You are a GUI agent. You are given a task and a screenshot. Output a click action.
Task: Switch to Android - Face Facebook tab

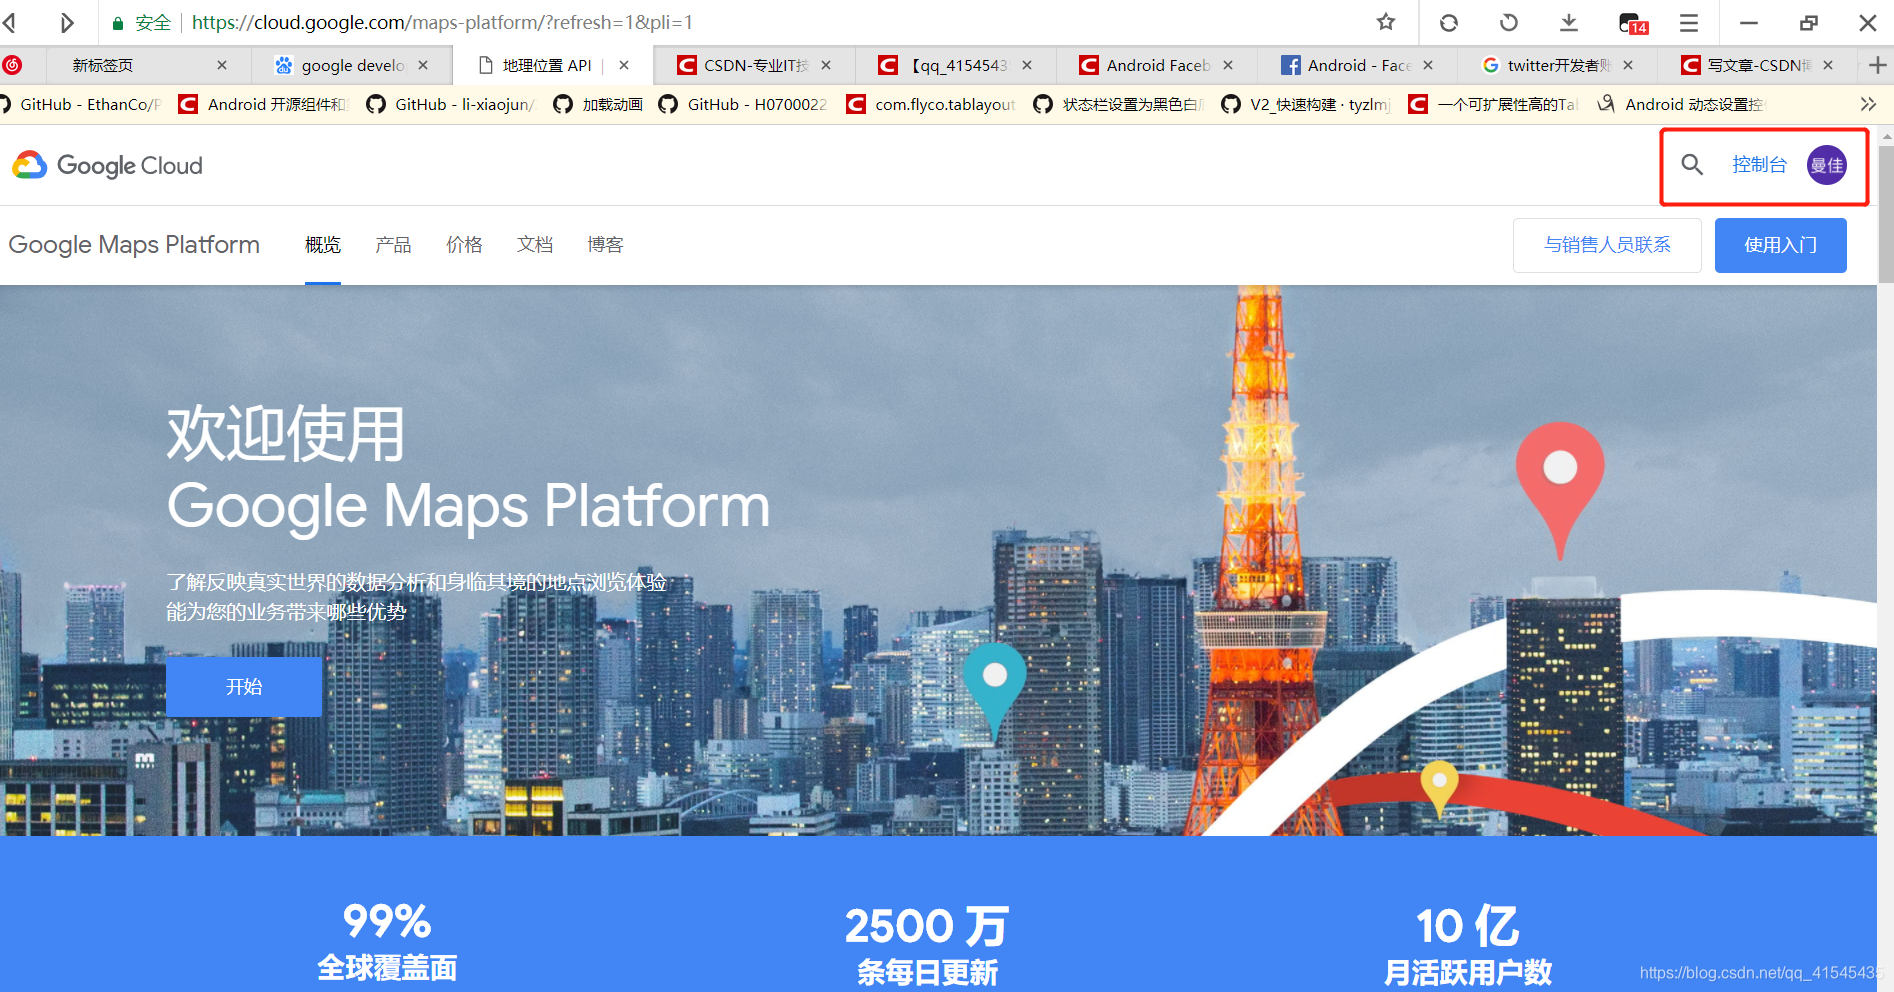pos(1358,65)
